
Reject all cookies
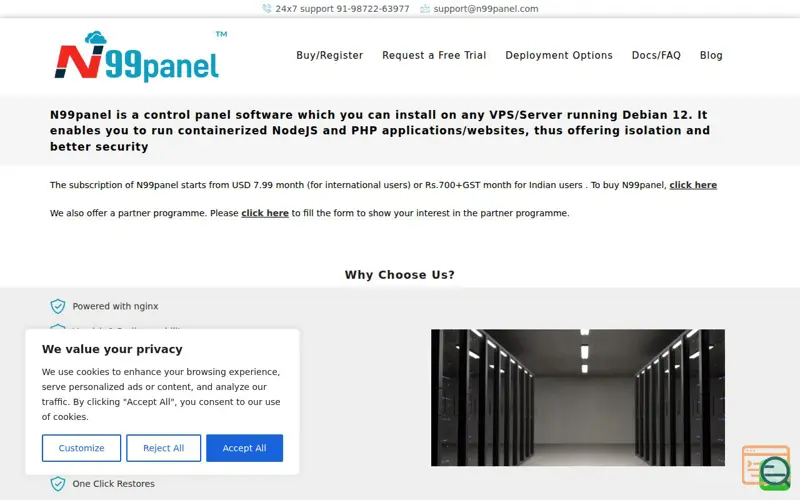pyautogui.click(x=164, y=448)
